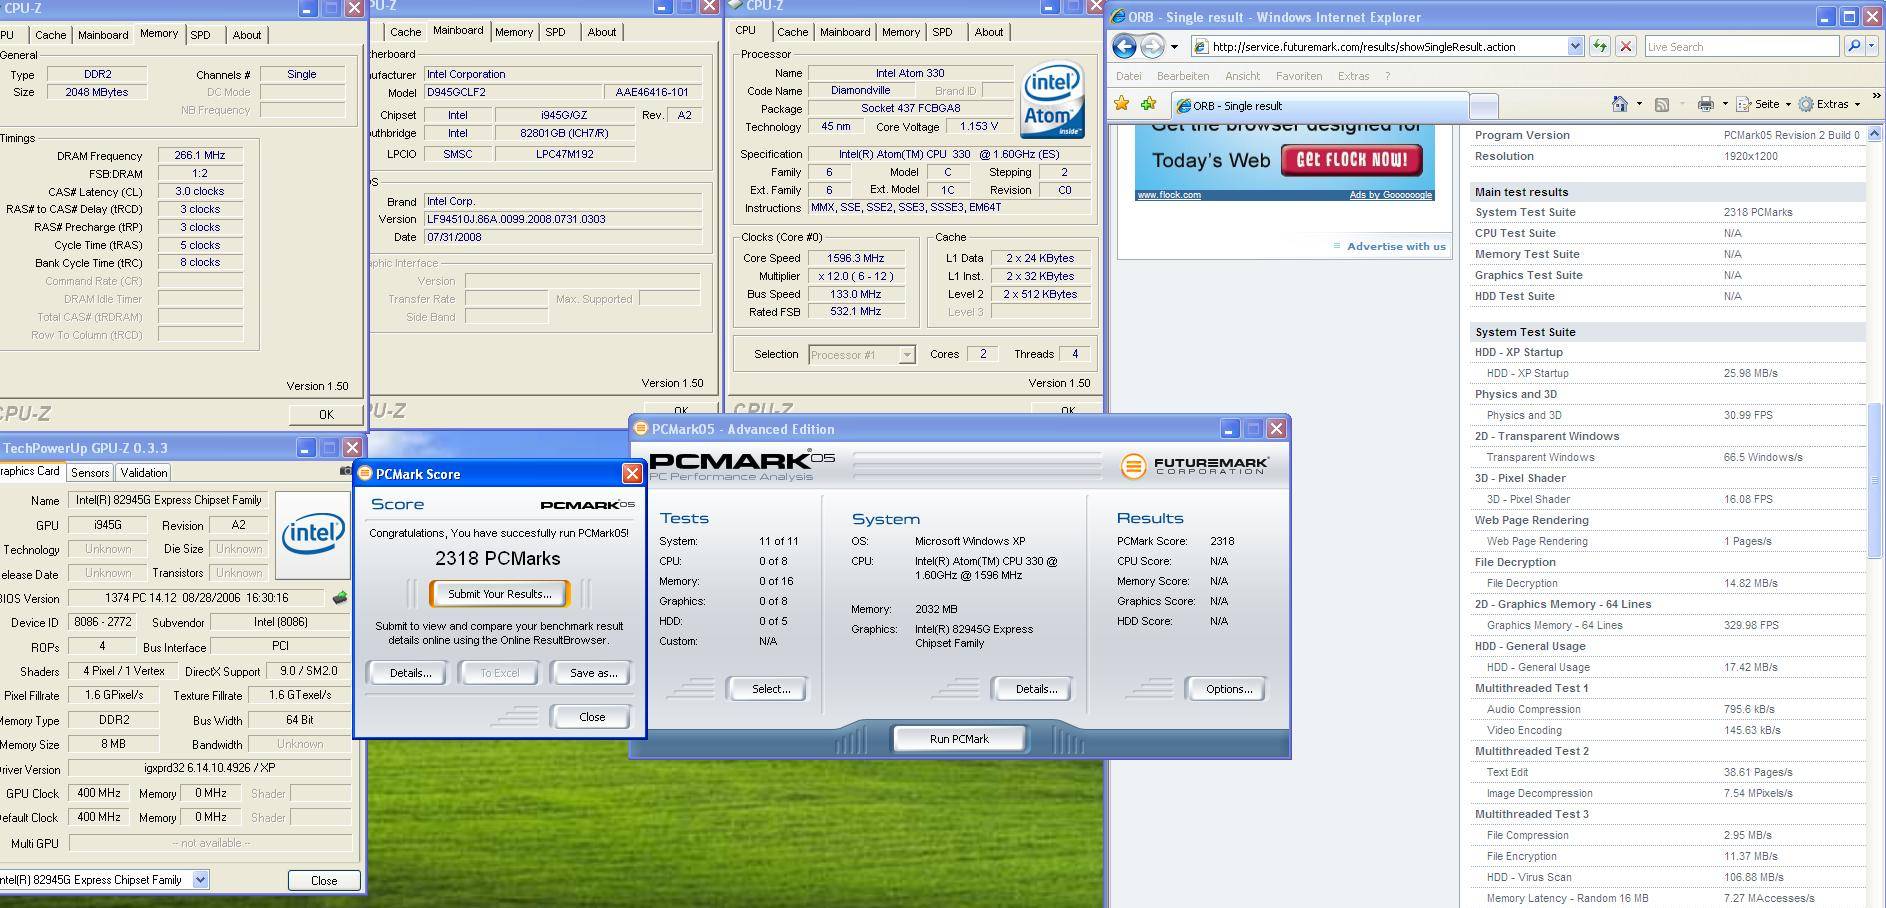This screenshot has width=1886, height=908.
Task: Switch to Sensors tab in GPU-Z
Action: [x=90, y=473]
